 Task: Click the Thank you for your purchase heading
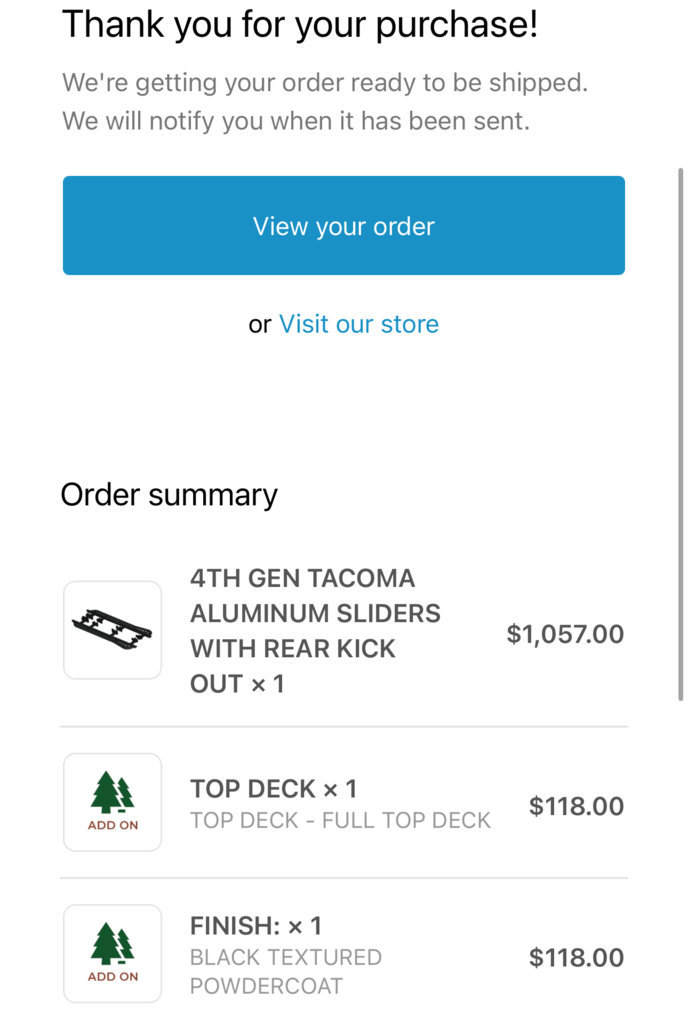(x=300, y=25)
